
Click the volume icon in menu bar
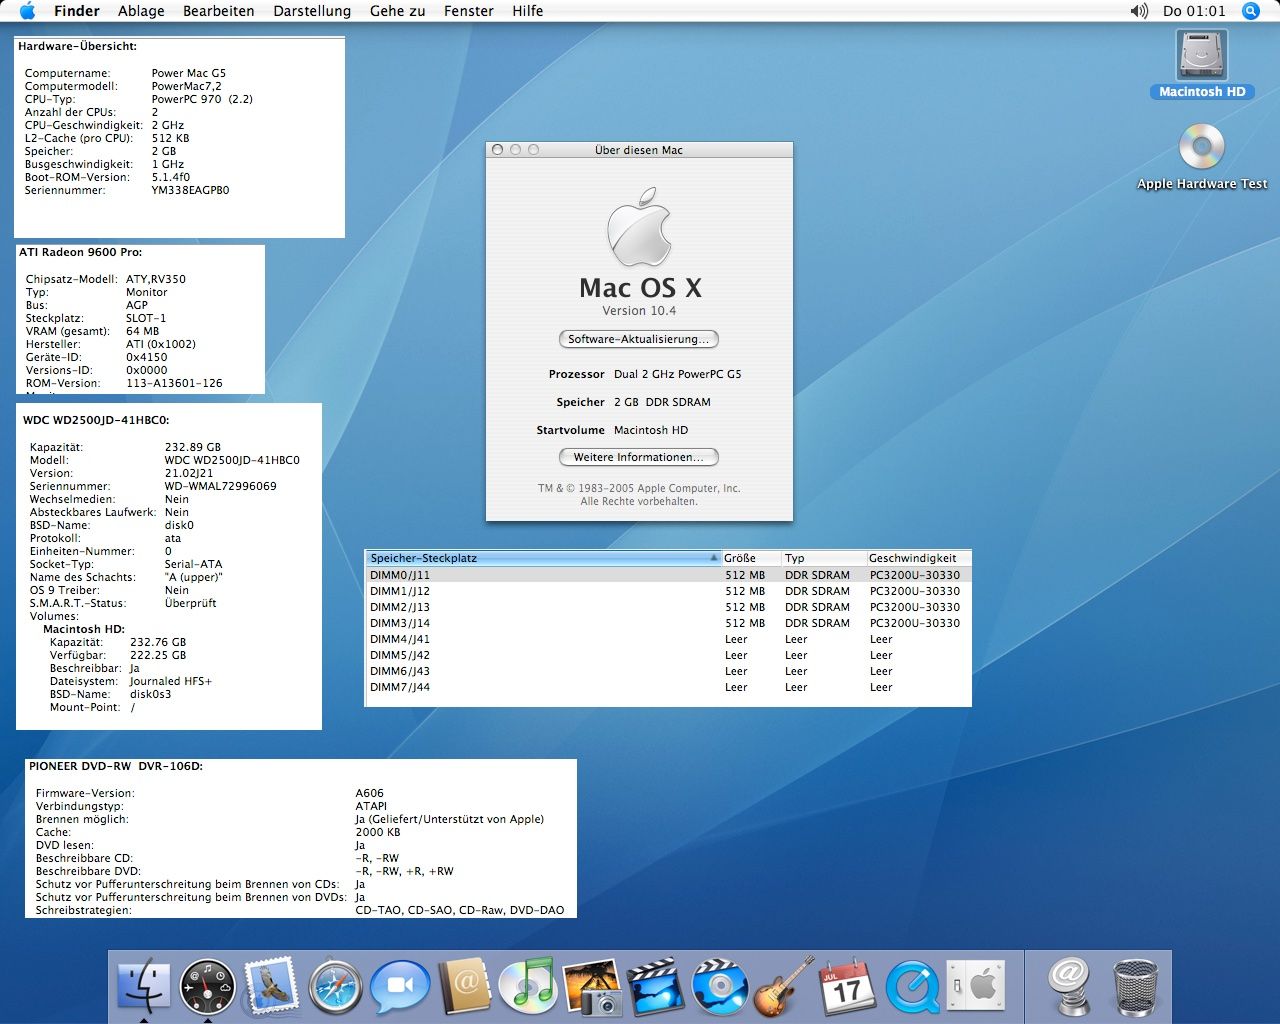tap(1139, 11)
